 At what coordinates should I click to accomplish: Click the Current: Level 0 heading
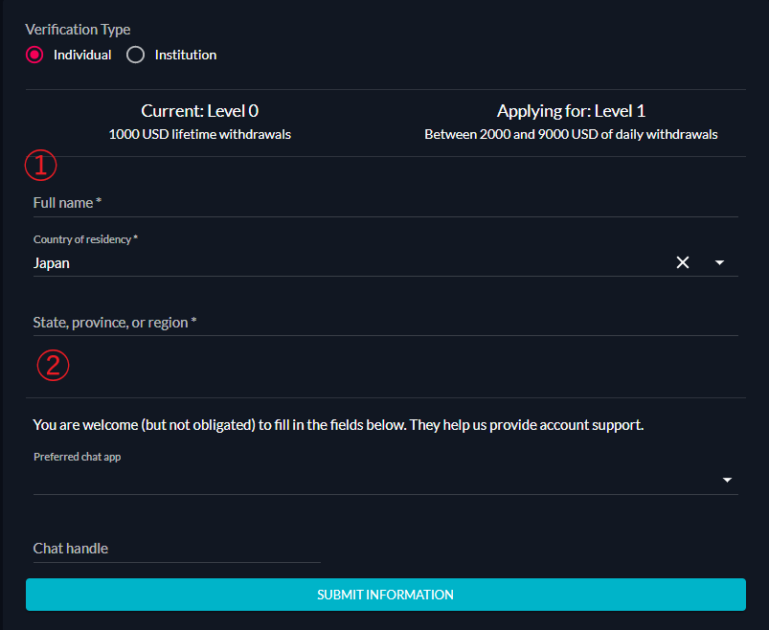200,111
